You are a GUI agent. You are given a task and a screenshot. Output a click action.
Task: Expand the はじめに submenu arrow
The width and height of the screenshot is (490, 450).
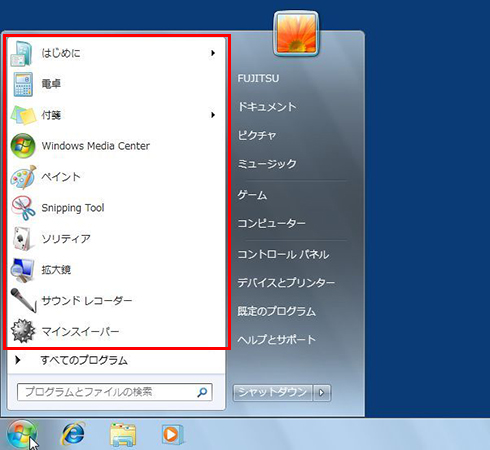(213, 53)
